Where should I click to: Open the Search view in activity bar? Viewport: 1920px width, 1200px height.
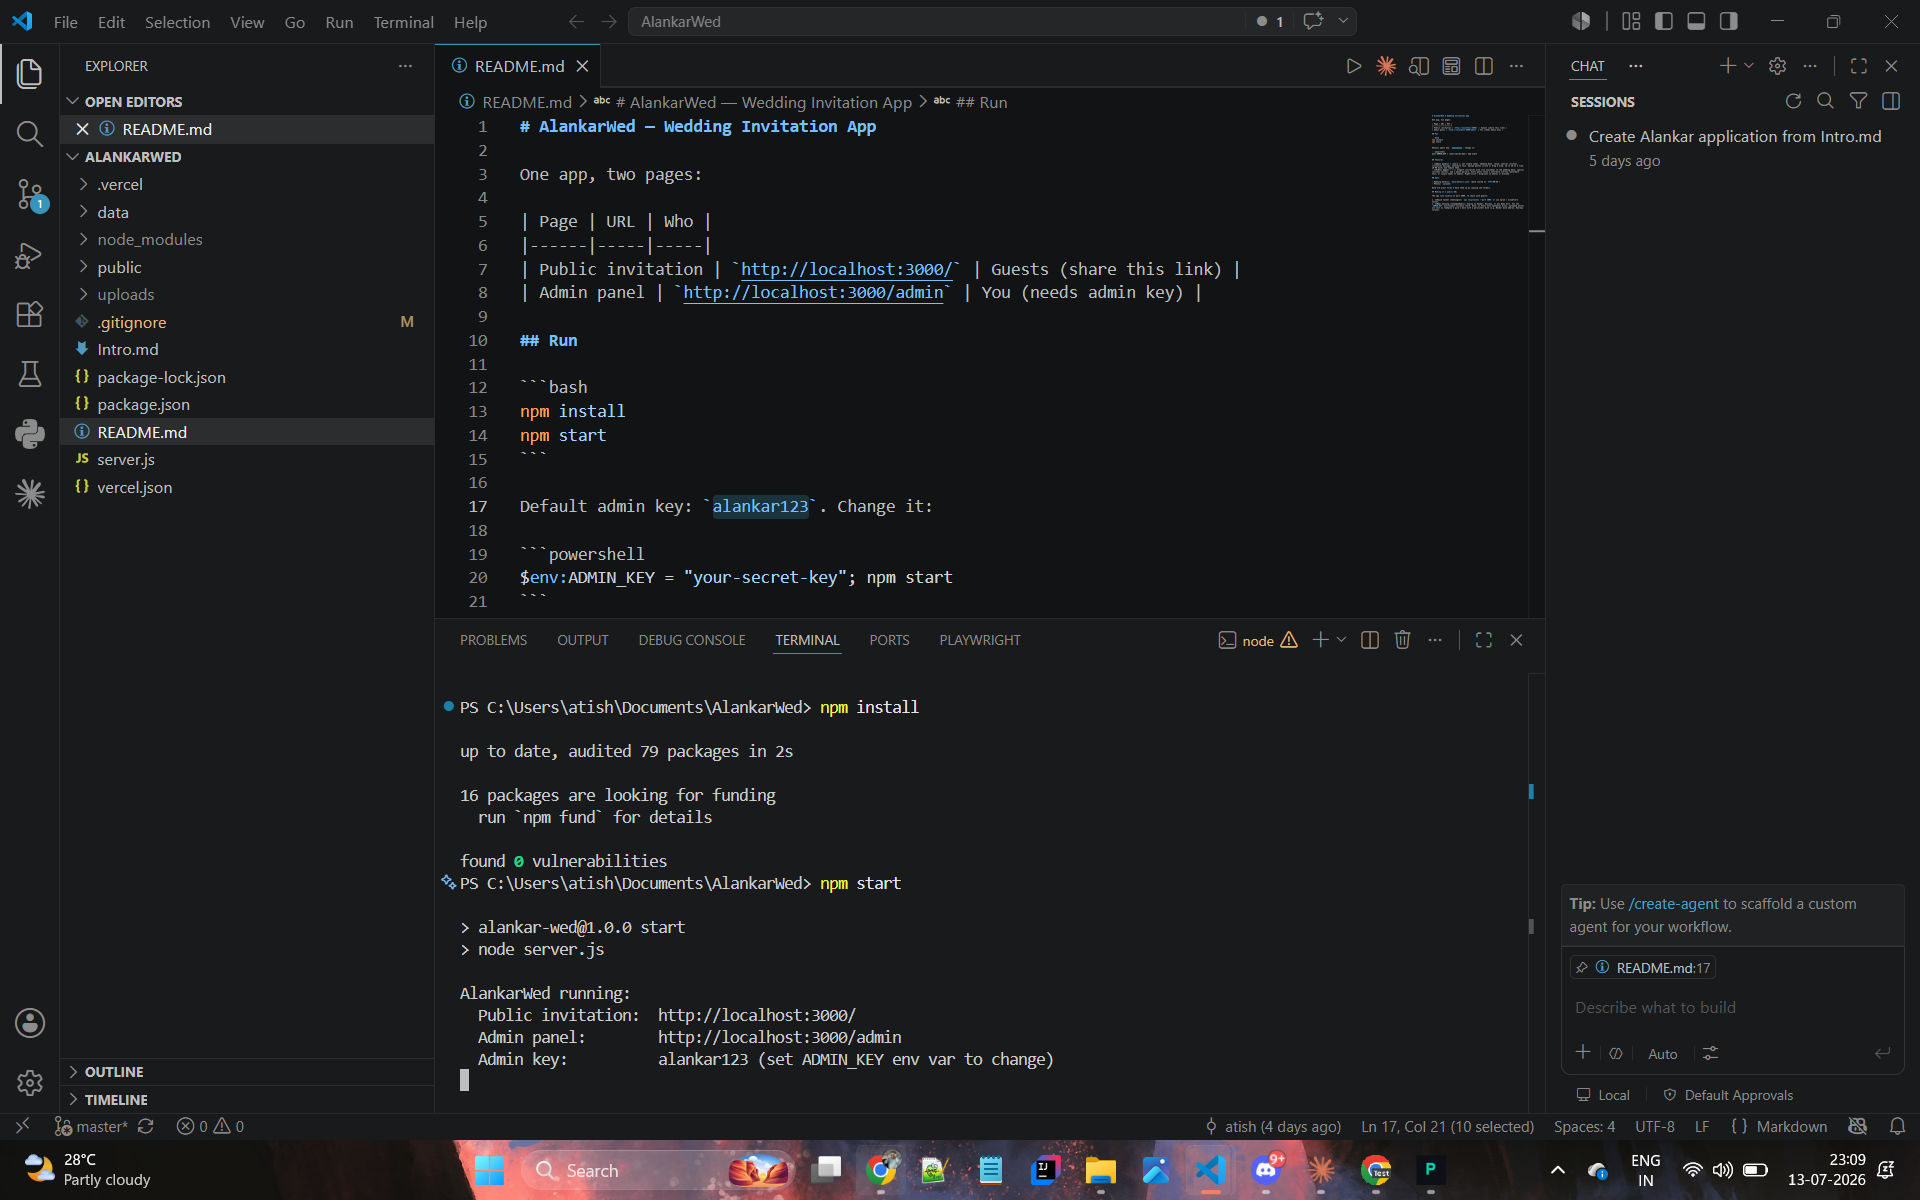[x=29, y=133]
